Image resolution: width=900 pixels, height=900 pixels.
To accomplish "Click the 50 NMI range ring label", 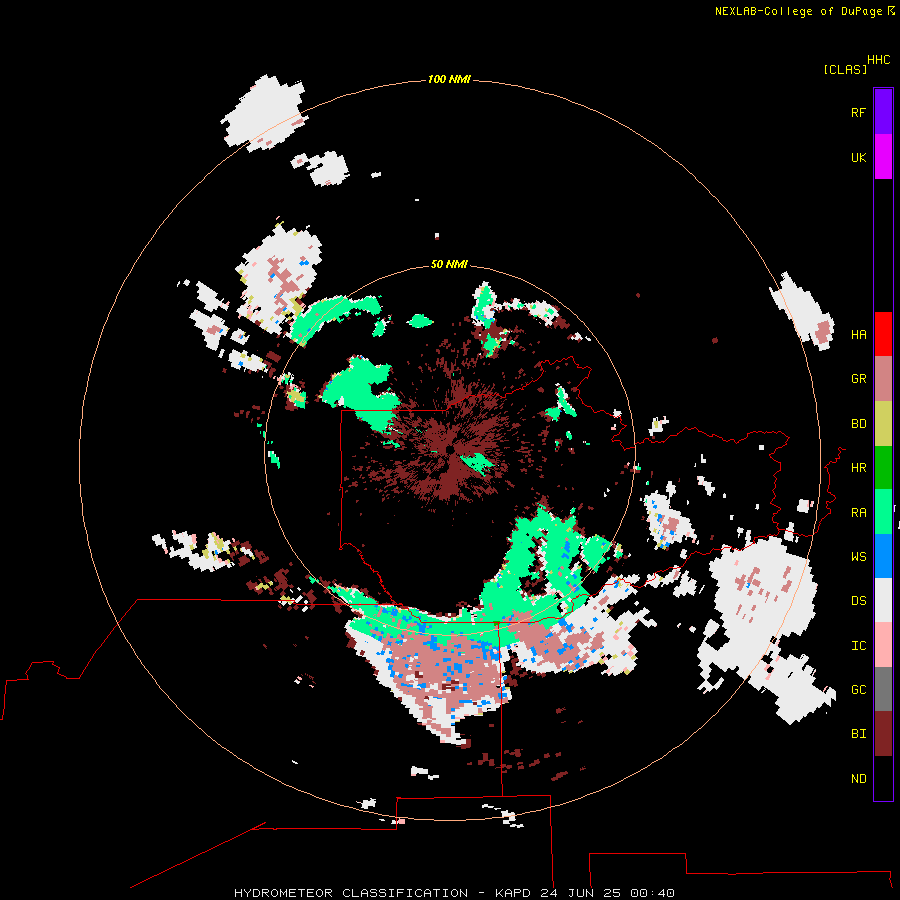I will (449, 264).
